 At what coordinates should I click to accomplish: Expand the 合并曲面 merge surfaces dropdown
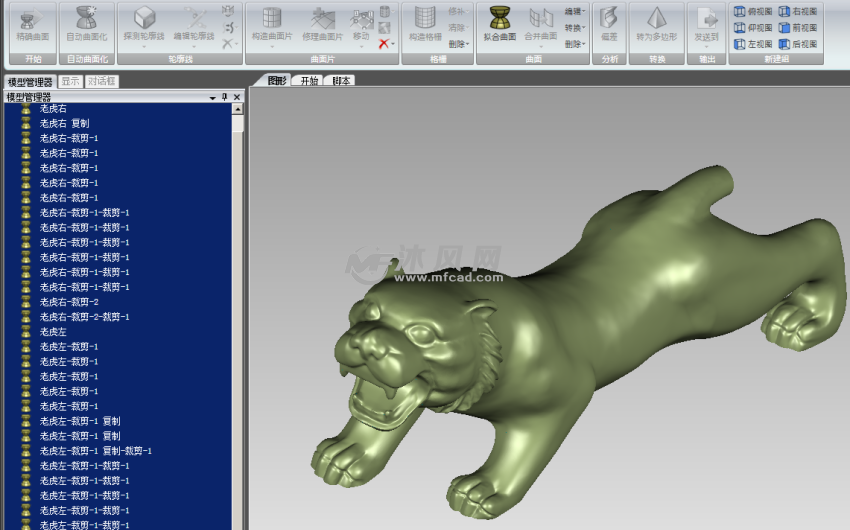tap(541, 46)
